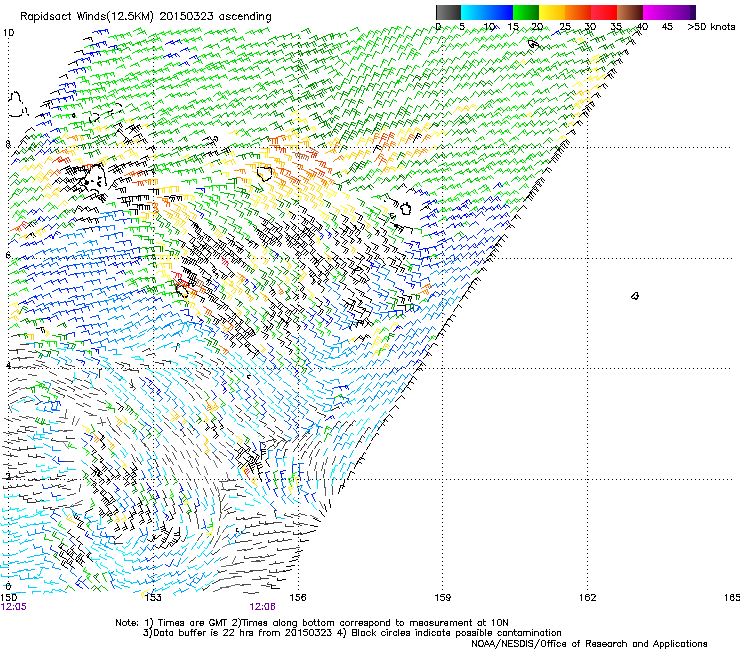Click the small island outline near the legend
The height and width of the screenshot is (650, 740).
point(533,44)
